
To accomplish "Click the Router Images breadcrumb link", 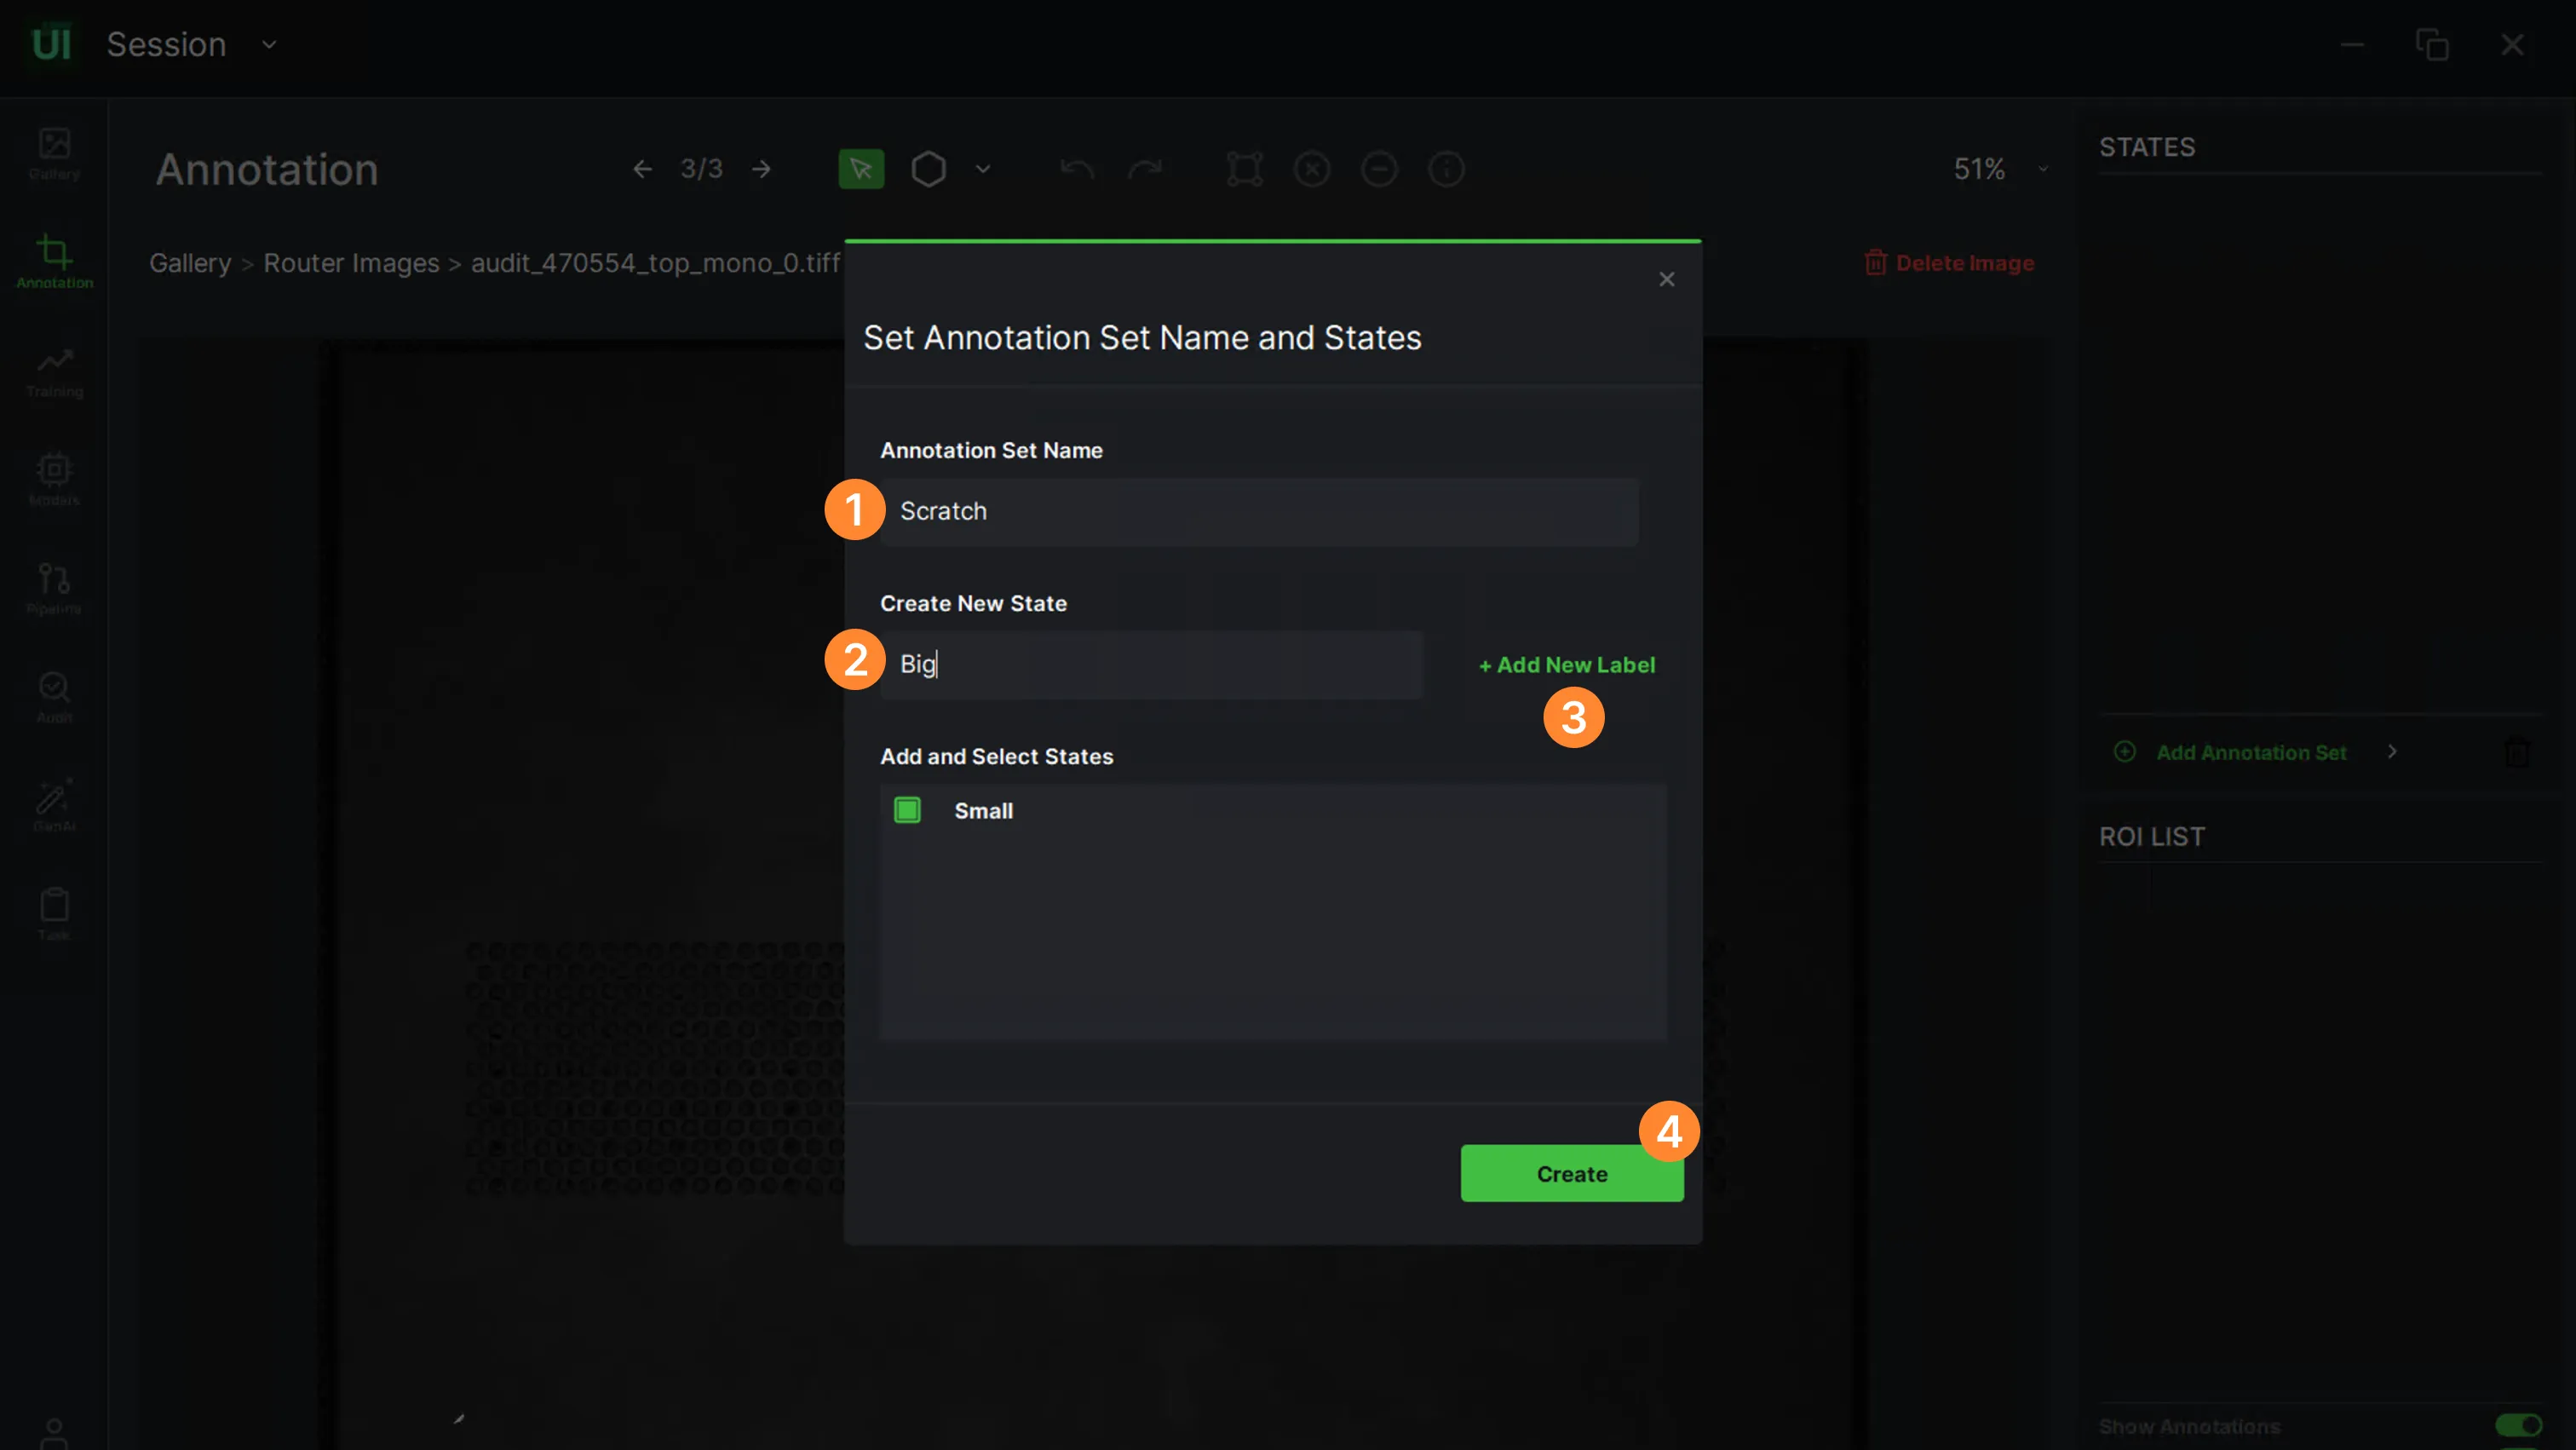I will click(x=351, y=263).
